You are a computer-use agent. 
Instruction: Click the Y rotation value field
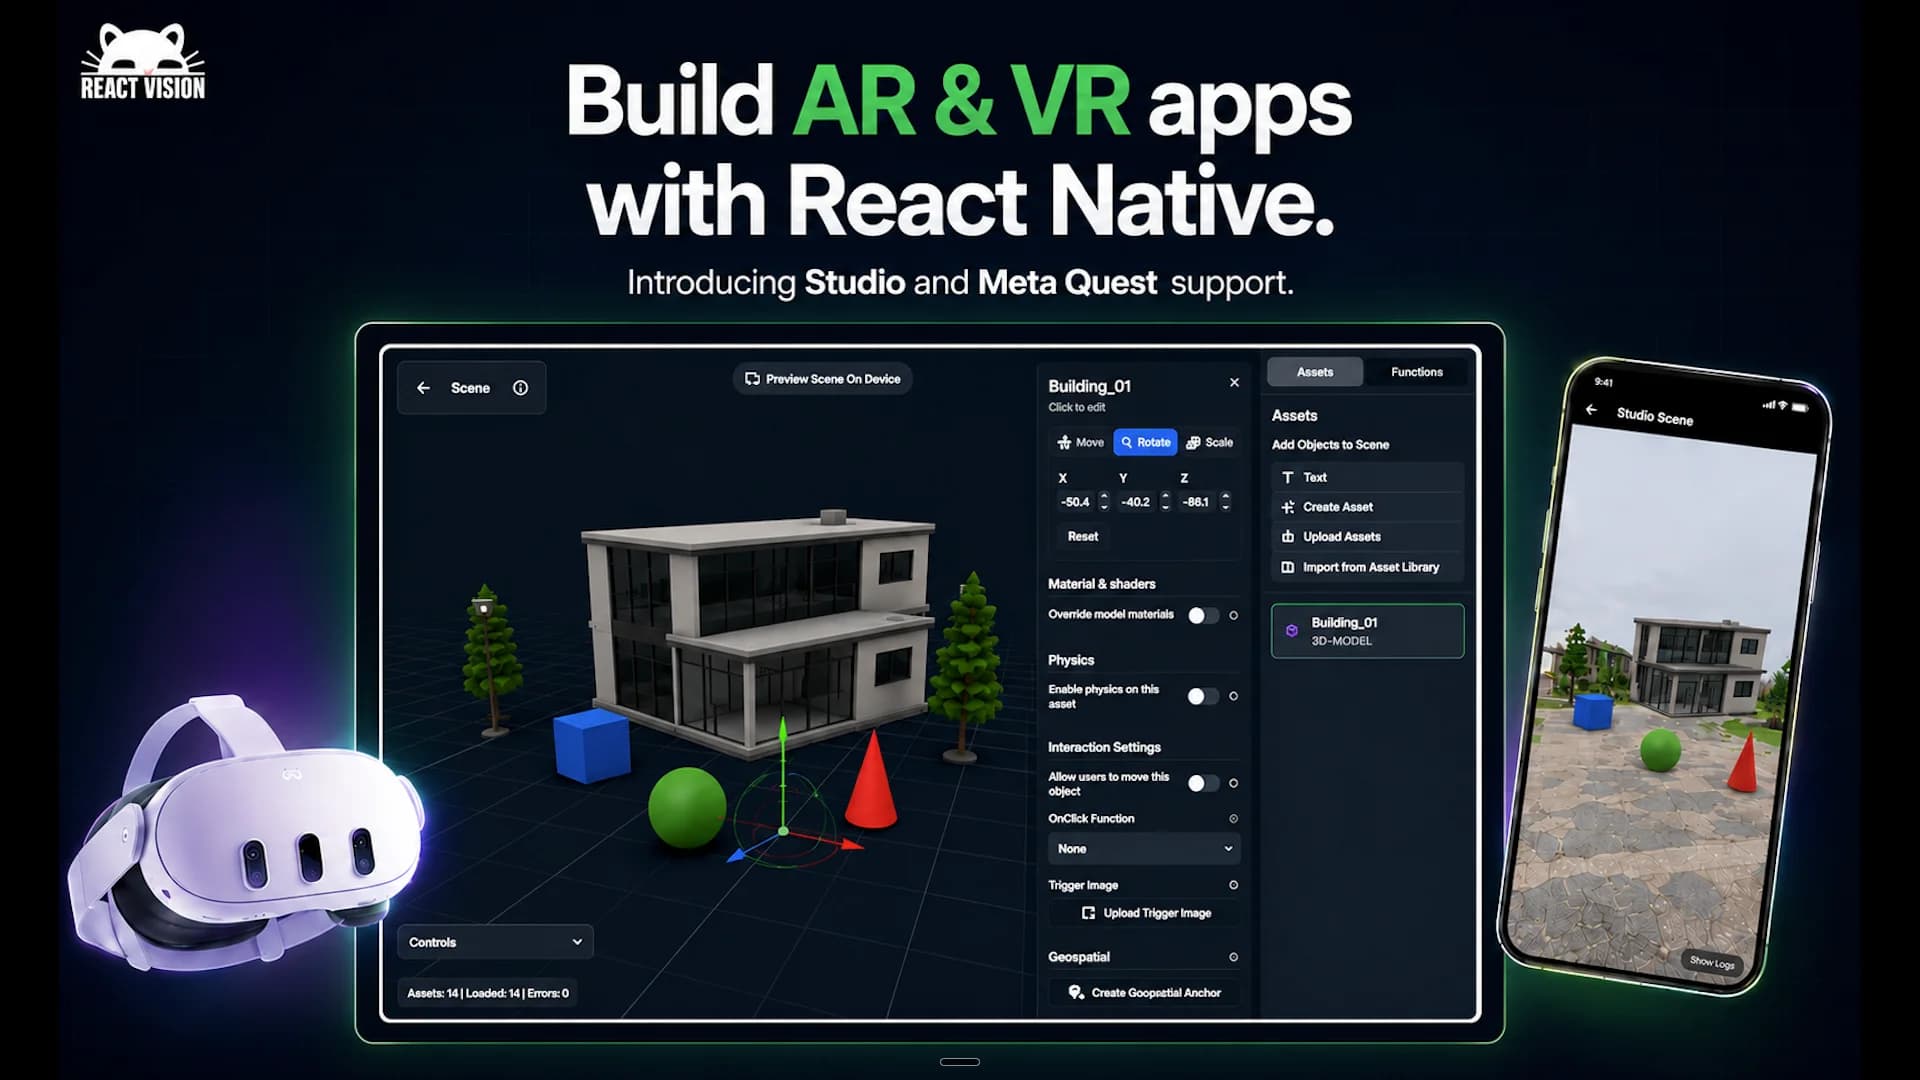1136,502
